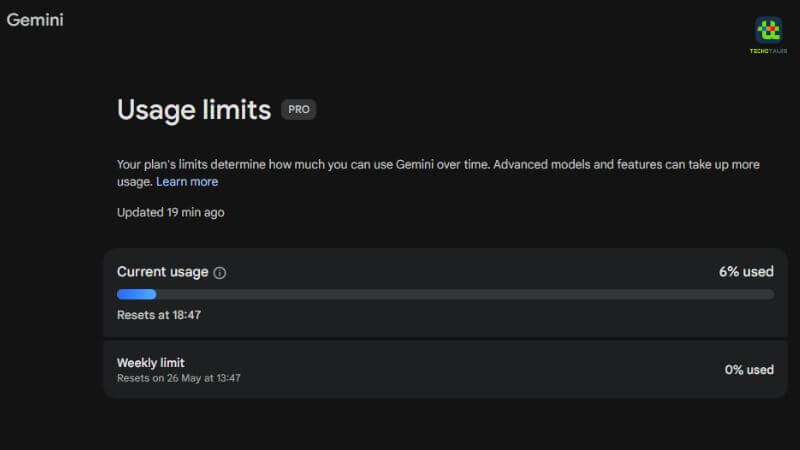Click 'Resets on 26 May at 13:47' text
Image resolution: width=800 pixels, height=450 pixels.
coord(179,378)
